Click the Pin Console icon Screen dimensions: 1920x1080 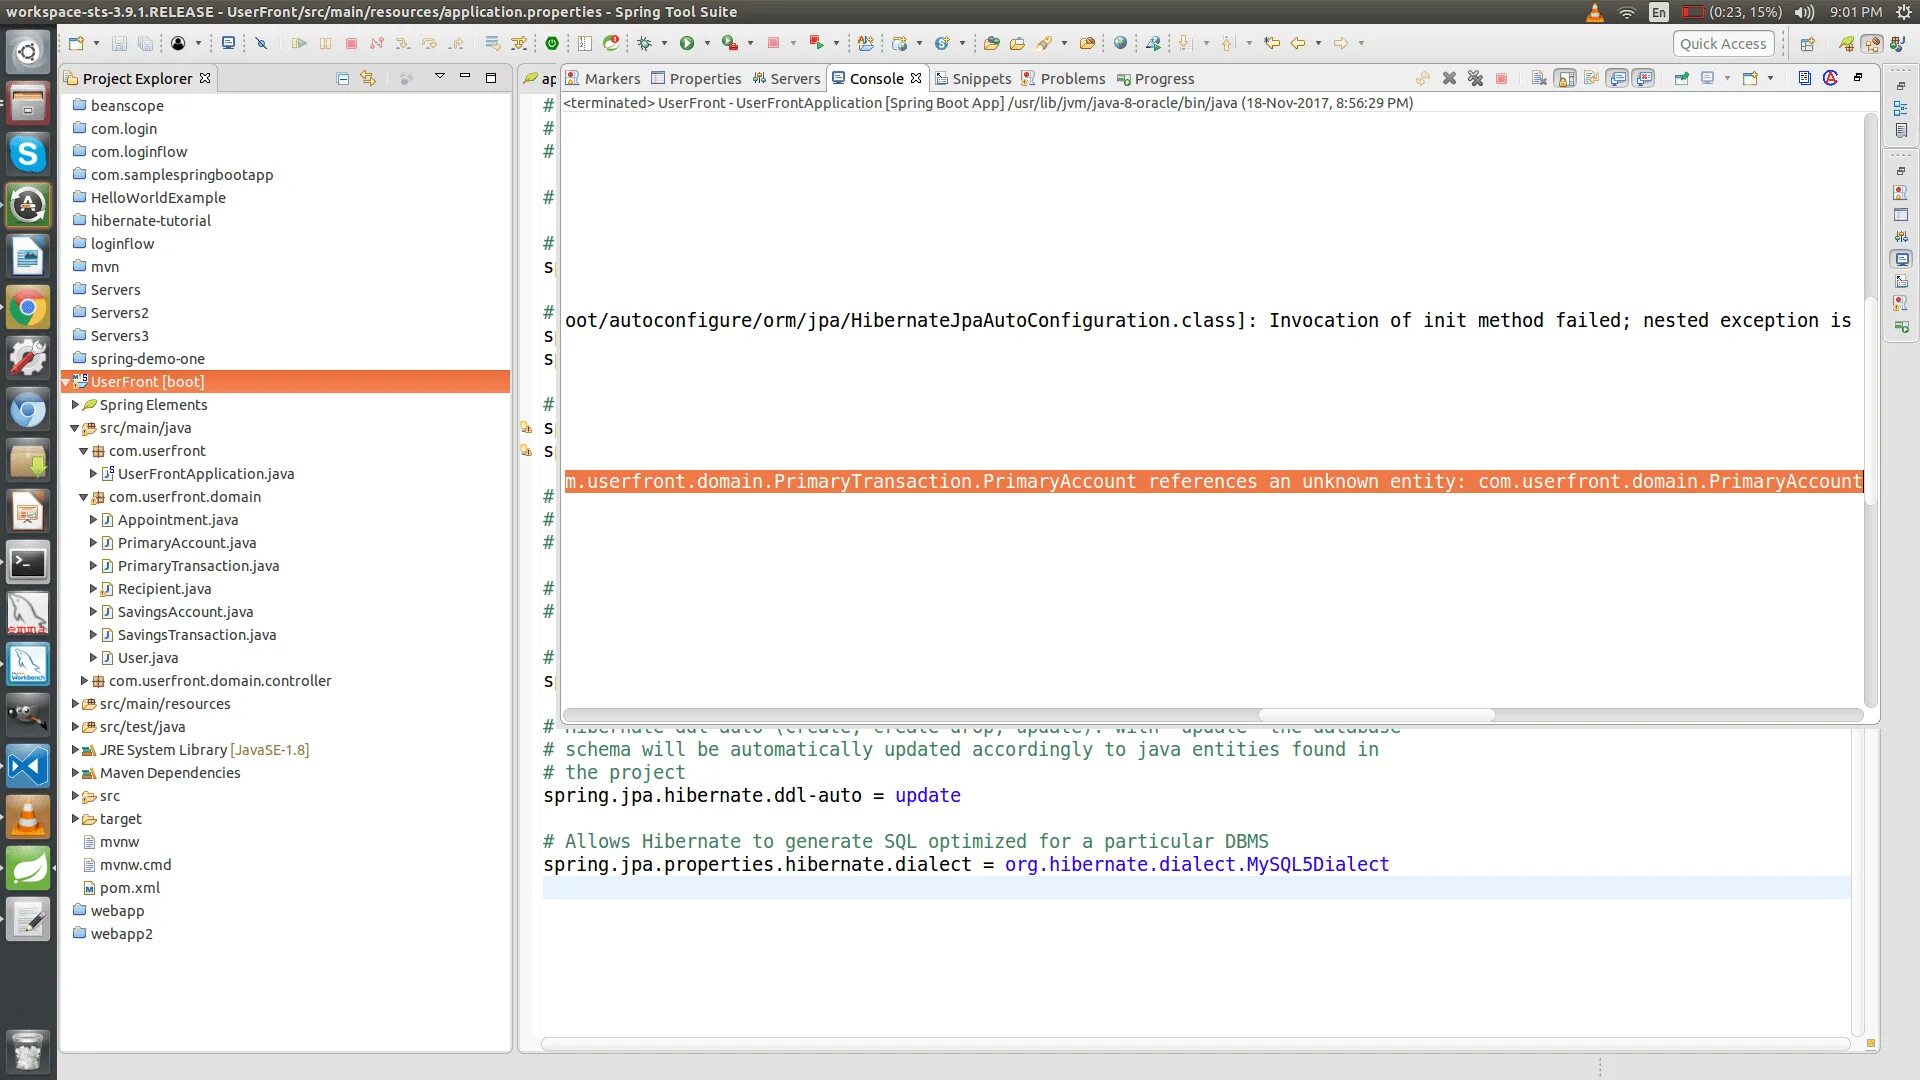click(x=1682, y=78)
